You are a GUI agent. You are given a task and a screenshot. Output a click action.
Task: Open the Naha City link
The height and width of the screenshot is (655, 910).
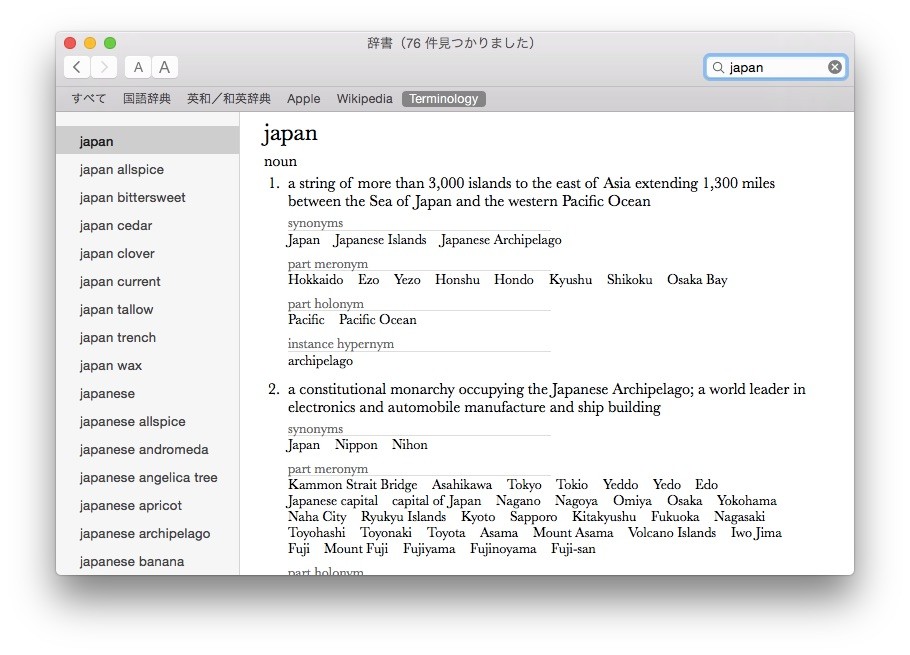317,517
